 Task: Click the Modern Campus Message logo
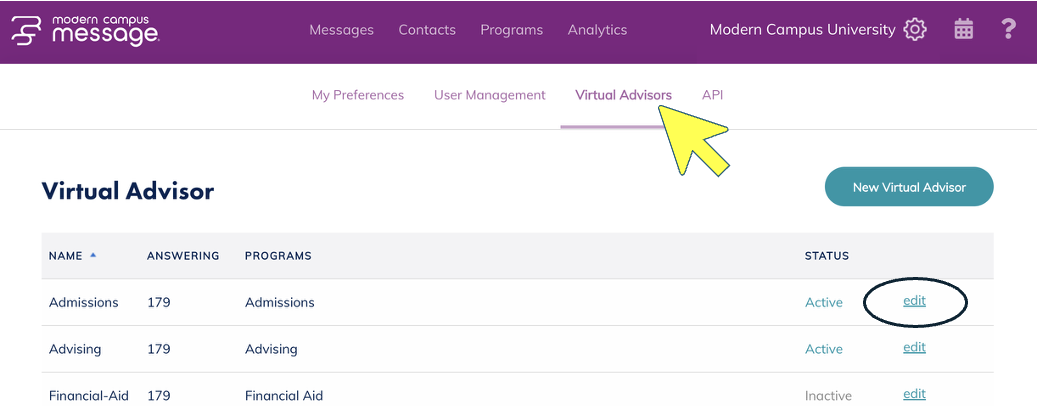[85, 30]
